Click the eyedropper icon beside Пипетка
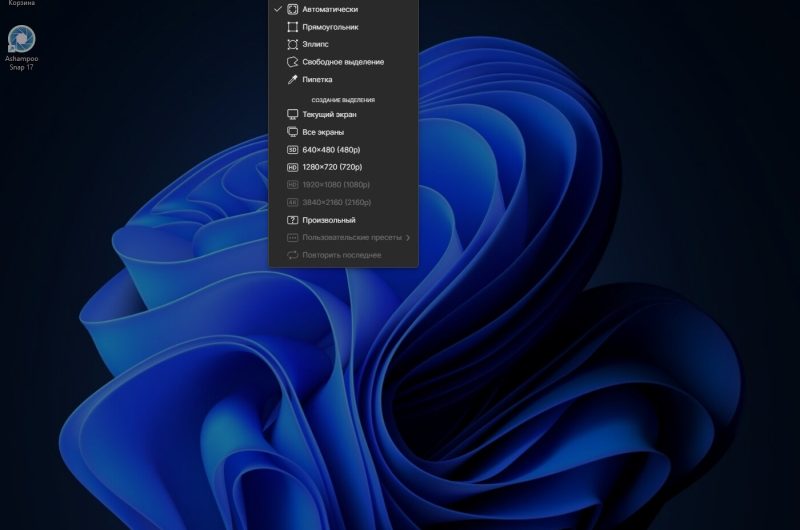The width and height of the screenshot is (800, 530). [x=292, y=80]
